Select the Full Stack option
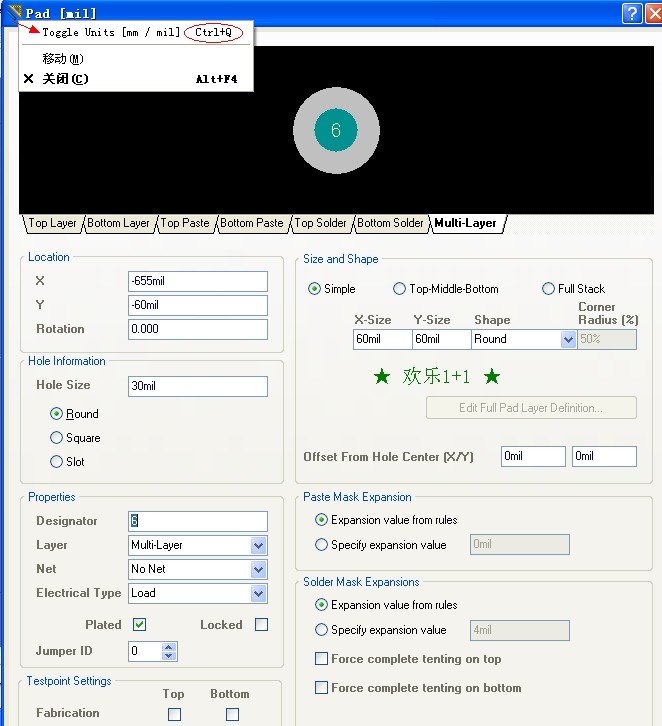 pyautogui.click(x=548, y=289)
